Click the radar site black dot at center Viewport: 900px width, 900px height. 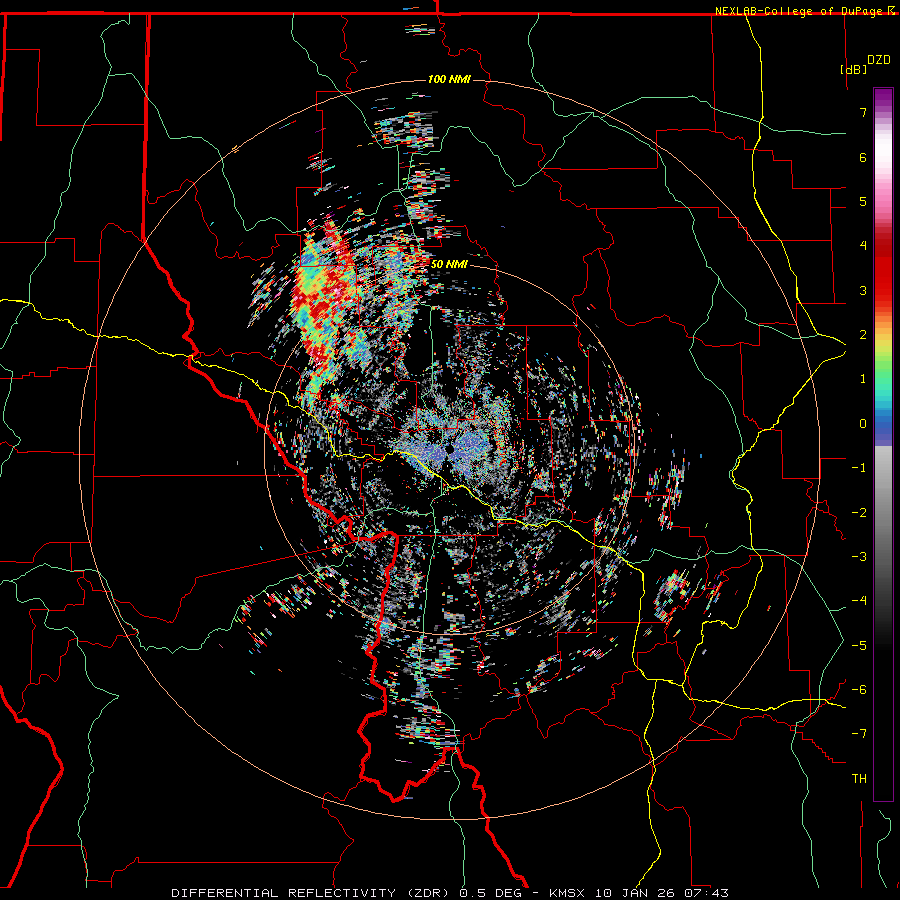(450, 448)
